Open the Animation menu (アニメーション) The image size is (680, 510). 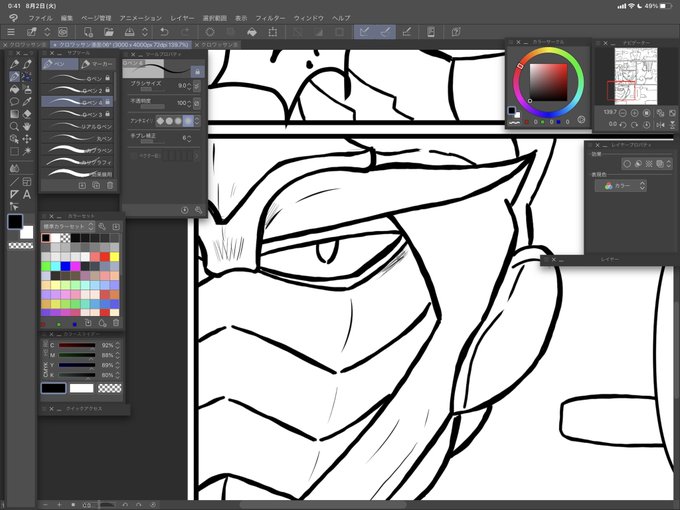(x=141, y=18)
